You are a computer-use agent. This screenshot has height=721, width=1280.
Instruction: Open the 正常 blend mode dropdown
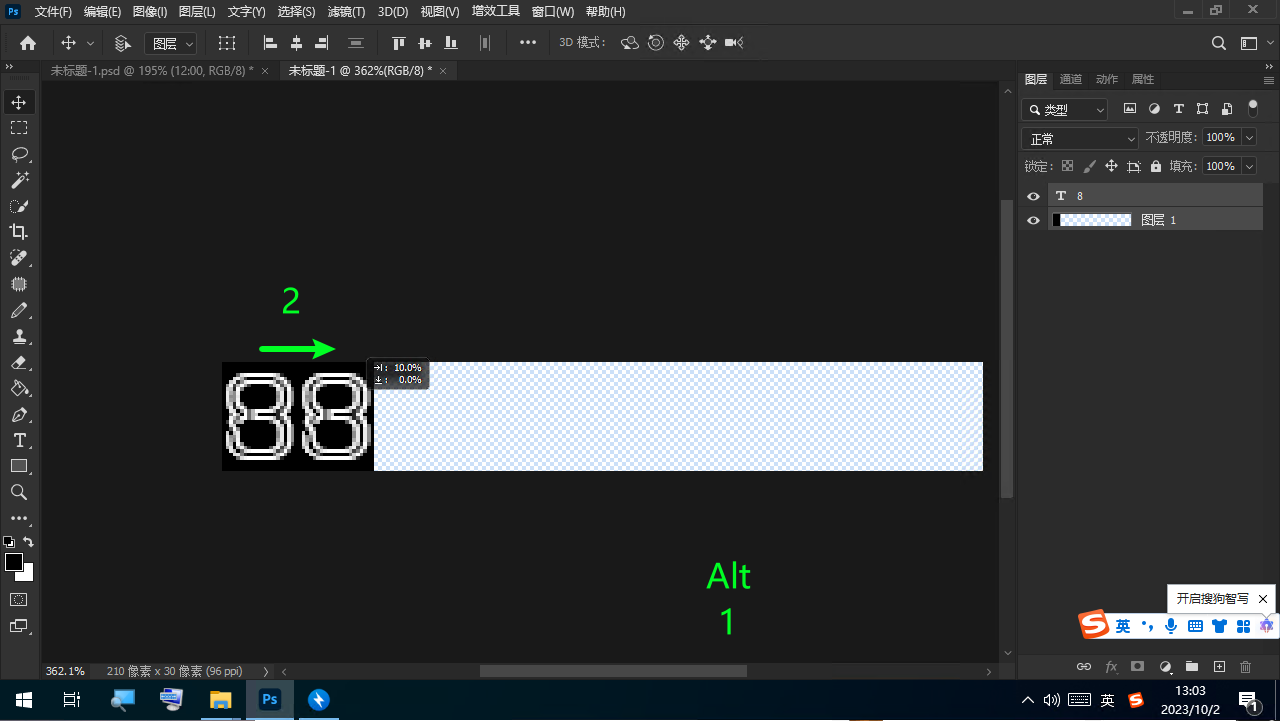click(1079, 139)
